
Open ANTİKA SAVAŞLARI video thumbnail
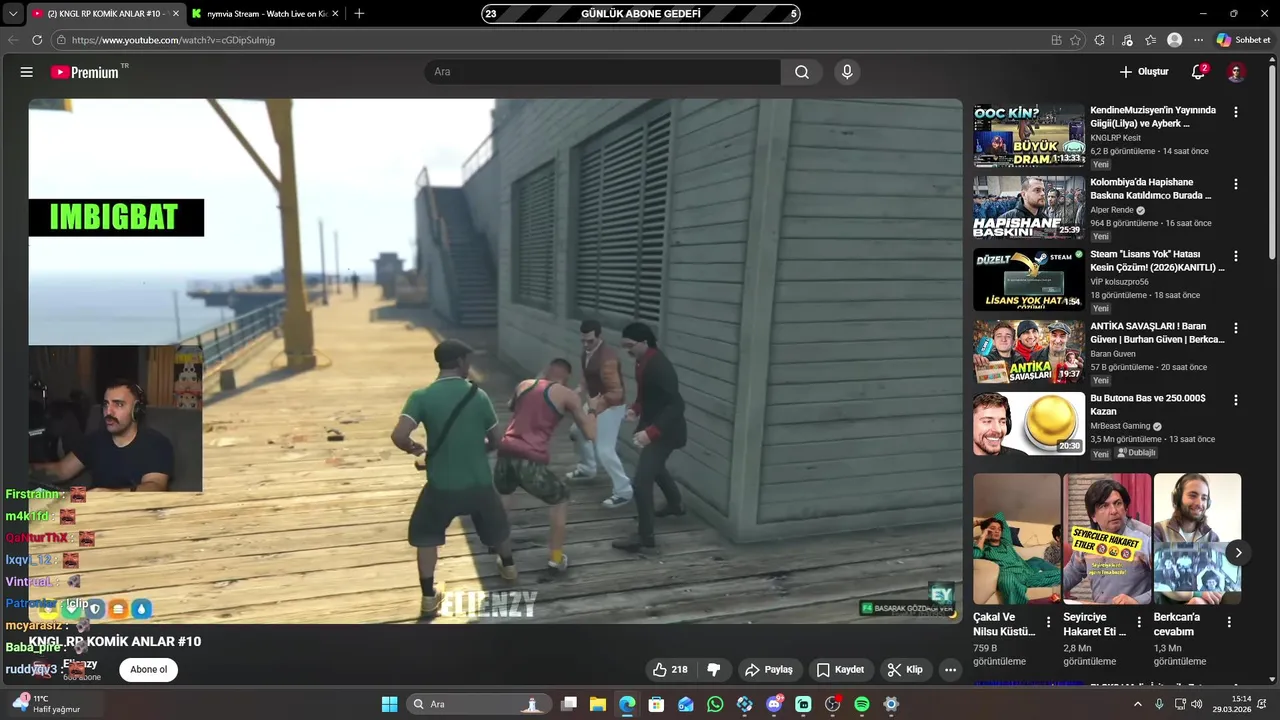tap(1029, 352)
